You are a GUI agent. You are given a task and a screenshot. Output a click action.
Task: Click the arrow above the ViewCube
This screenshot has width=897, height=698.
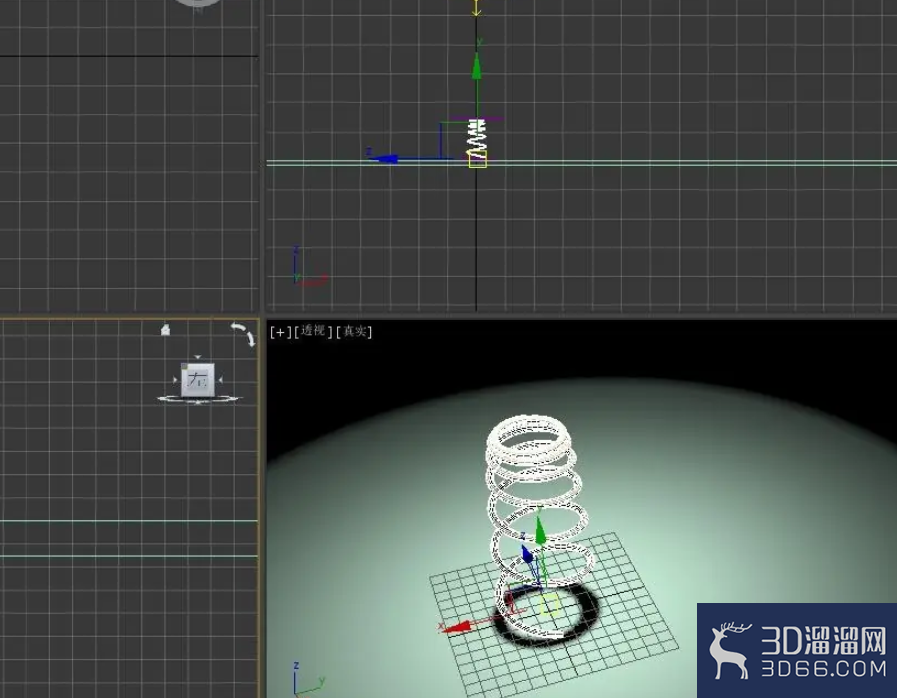click(x=198, y=357)
